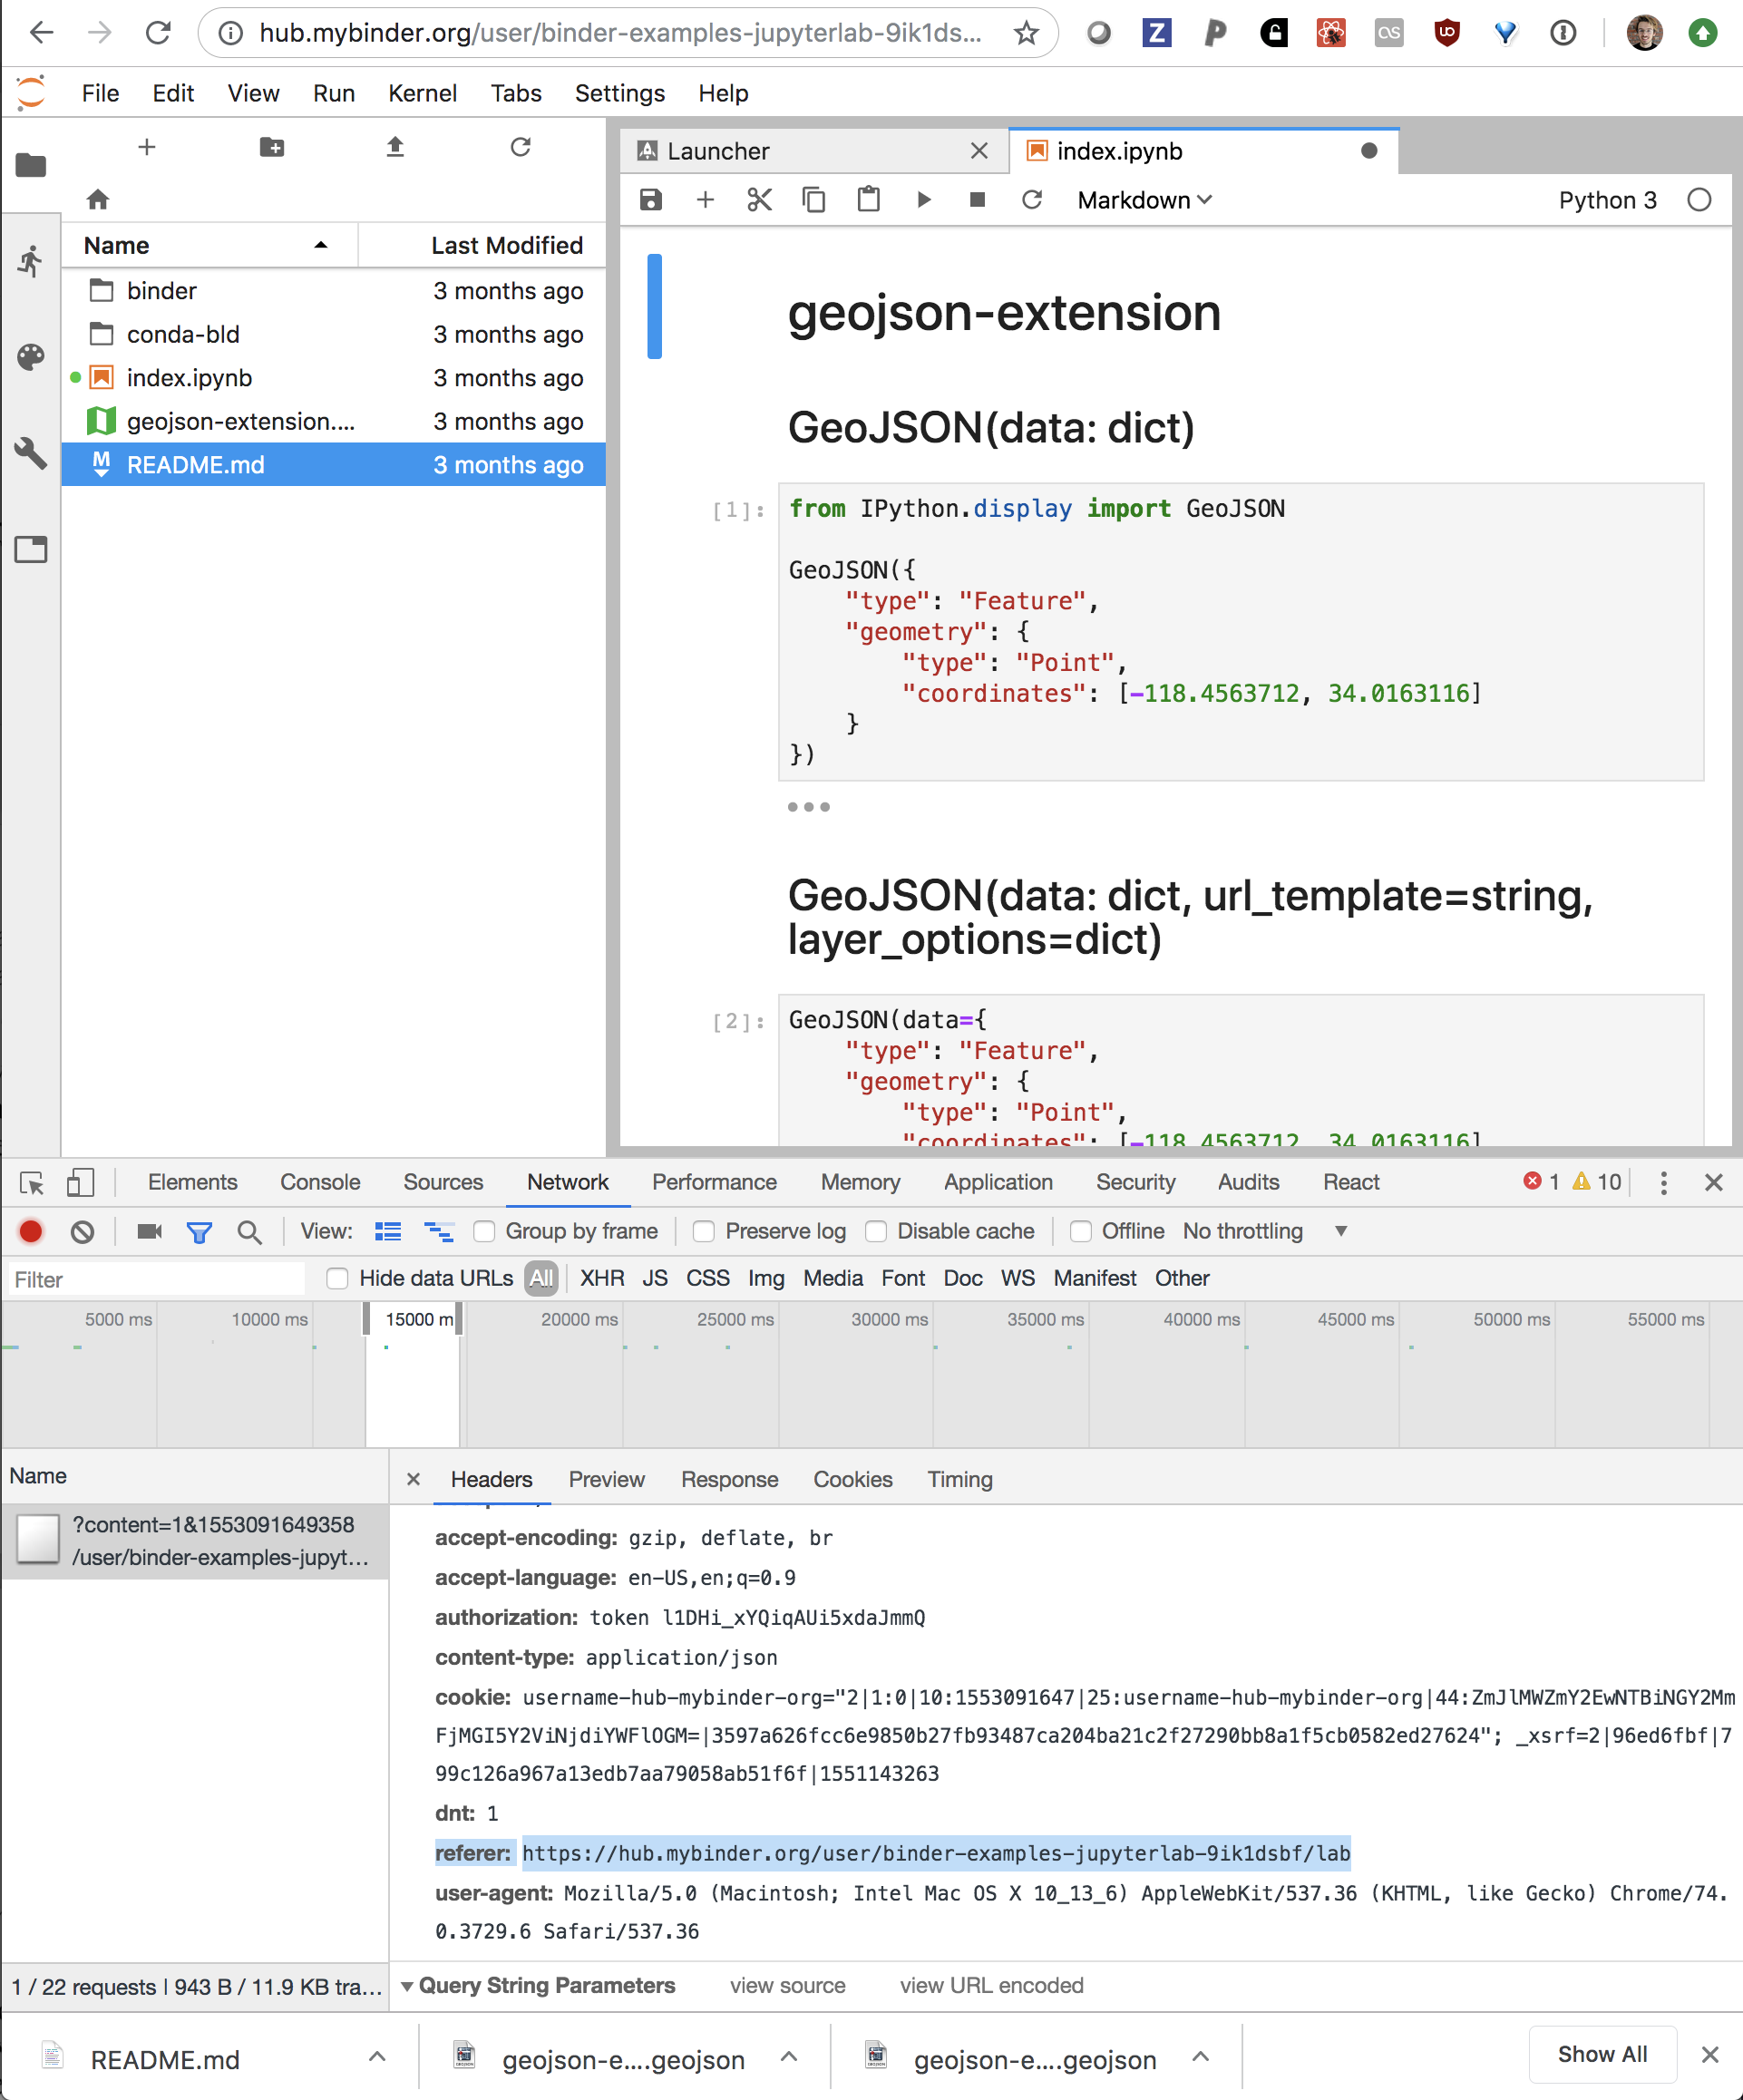This screenshot has height=2100, width=1743.
Task: Switch to the Console tab in DevTools
Action: pos(320,1182)
